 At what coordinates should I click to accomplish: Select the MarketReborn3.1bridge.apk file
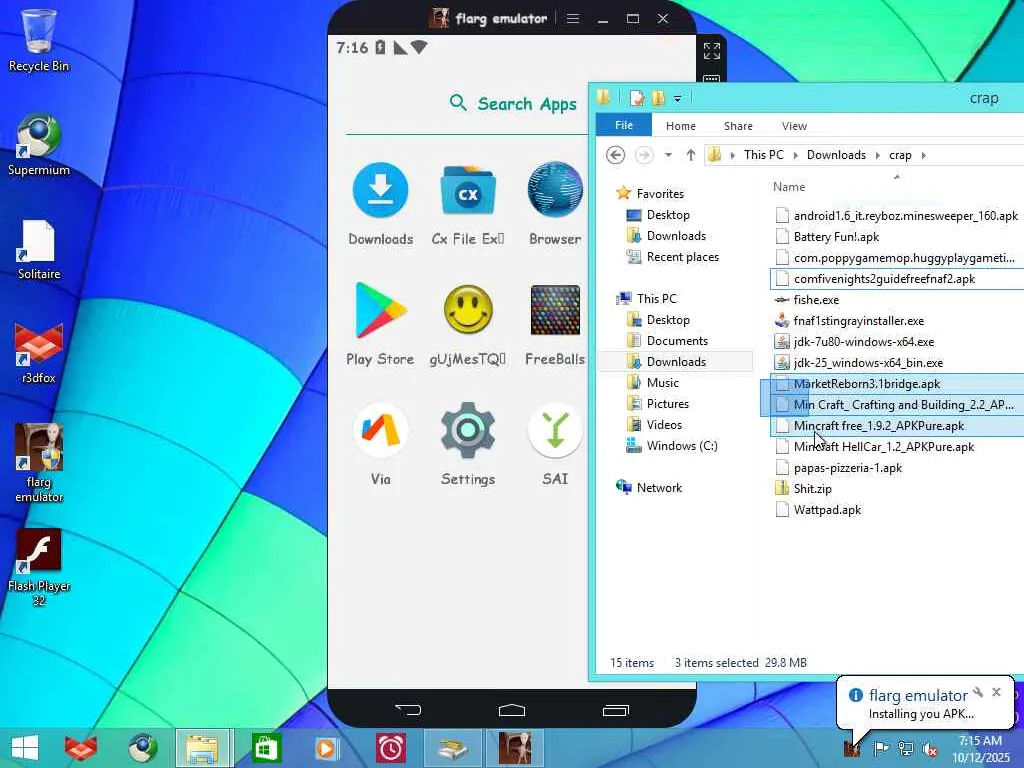[867, 383]
